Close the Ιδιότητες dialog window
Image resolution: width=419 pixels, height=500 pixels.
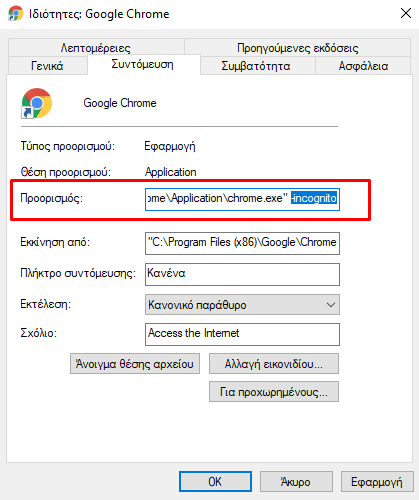coord(406,13)
